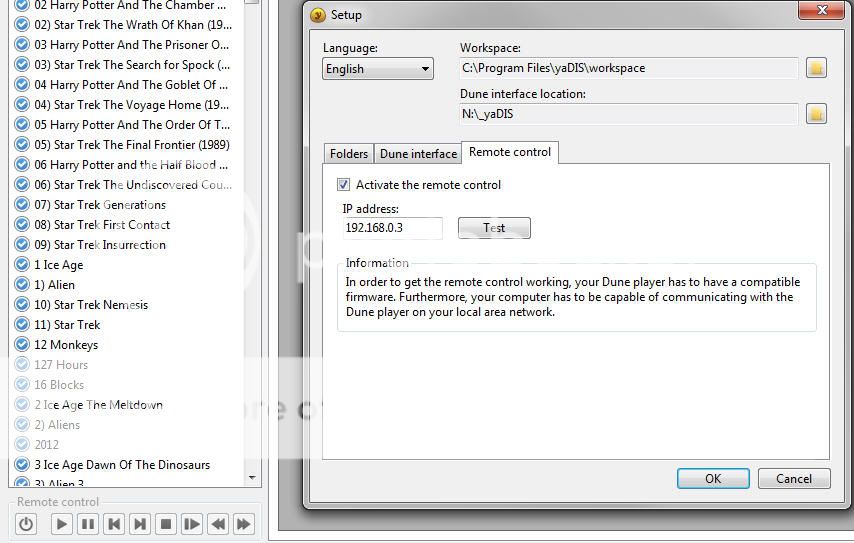The height and width of the screenshot is (543, 854).
Task: Click the Rewind remote control button
Action: click(218, 524)
